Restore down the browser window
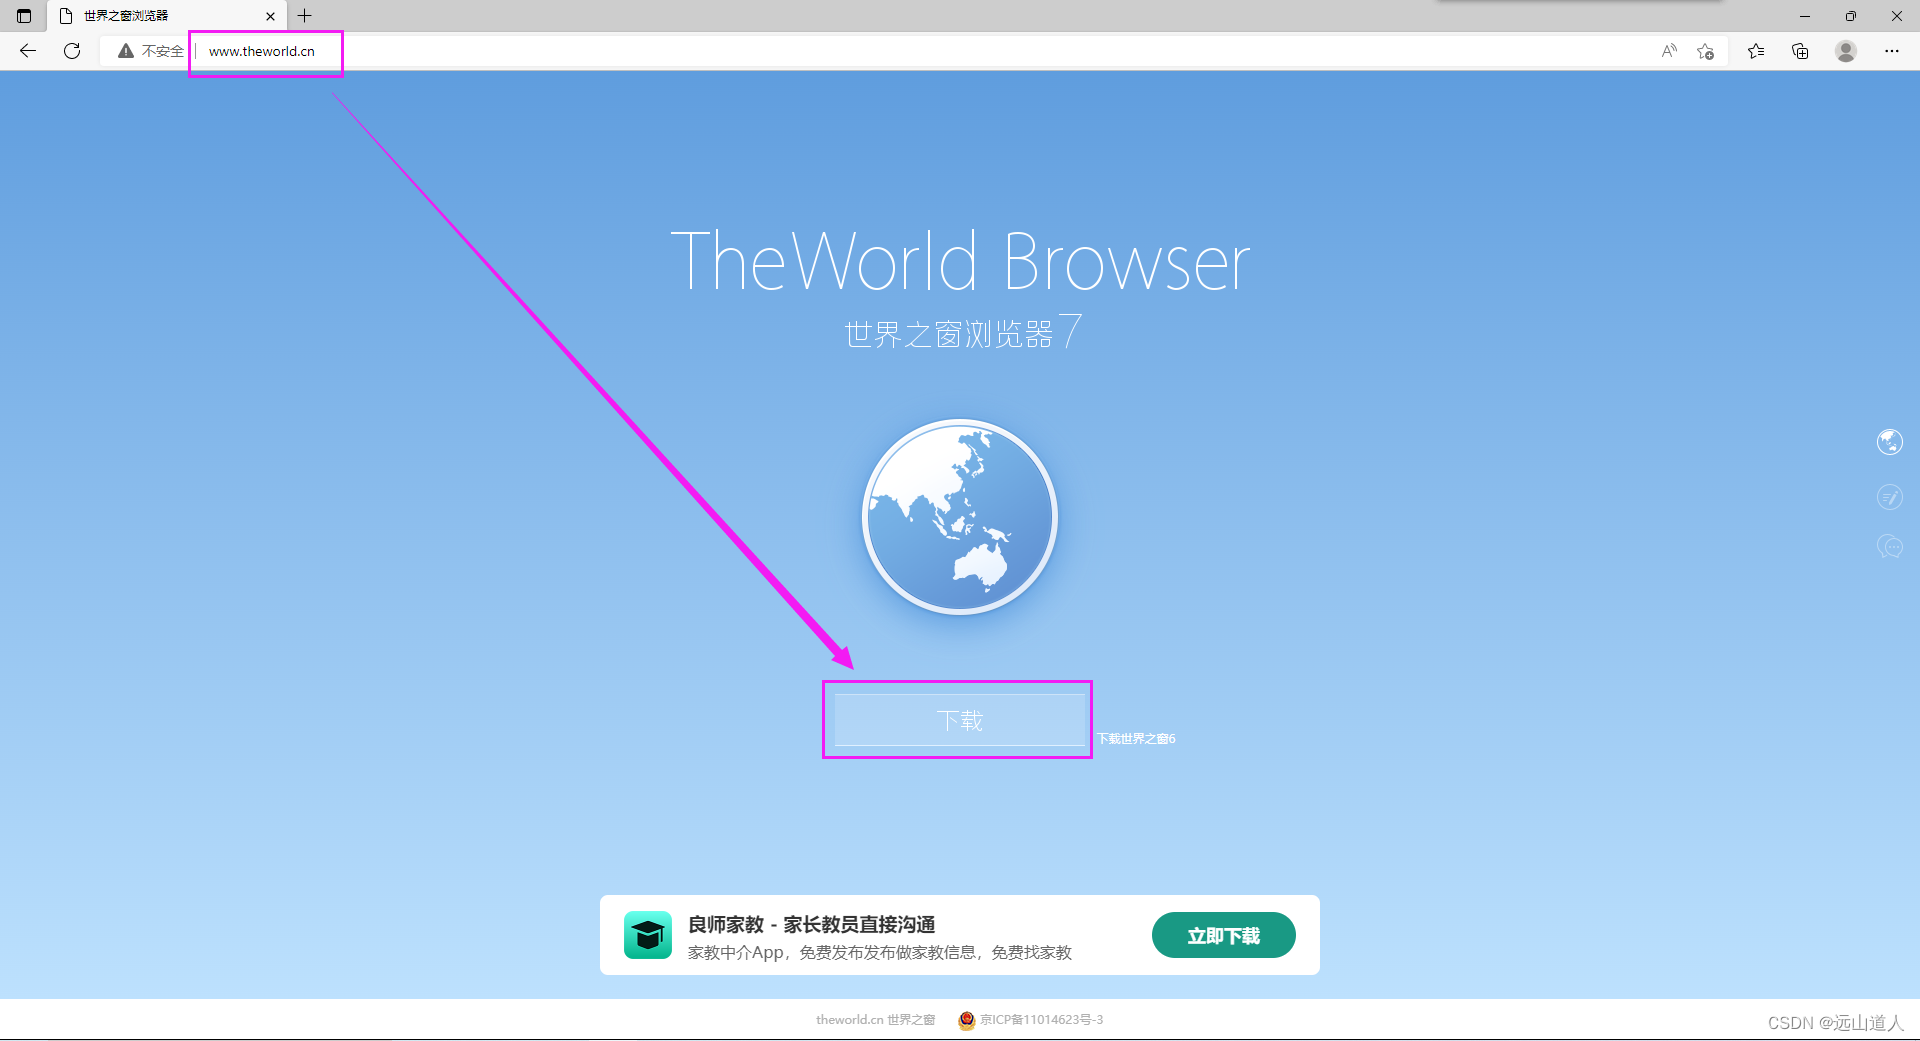The height and width of the screenshot is (1041, 1920). tap(1851, 16)
